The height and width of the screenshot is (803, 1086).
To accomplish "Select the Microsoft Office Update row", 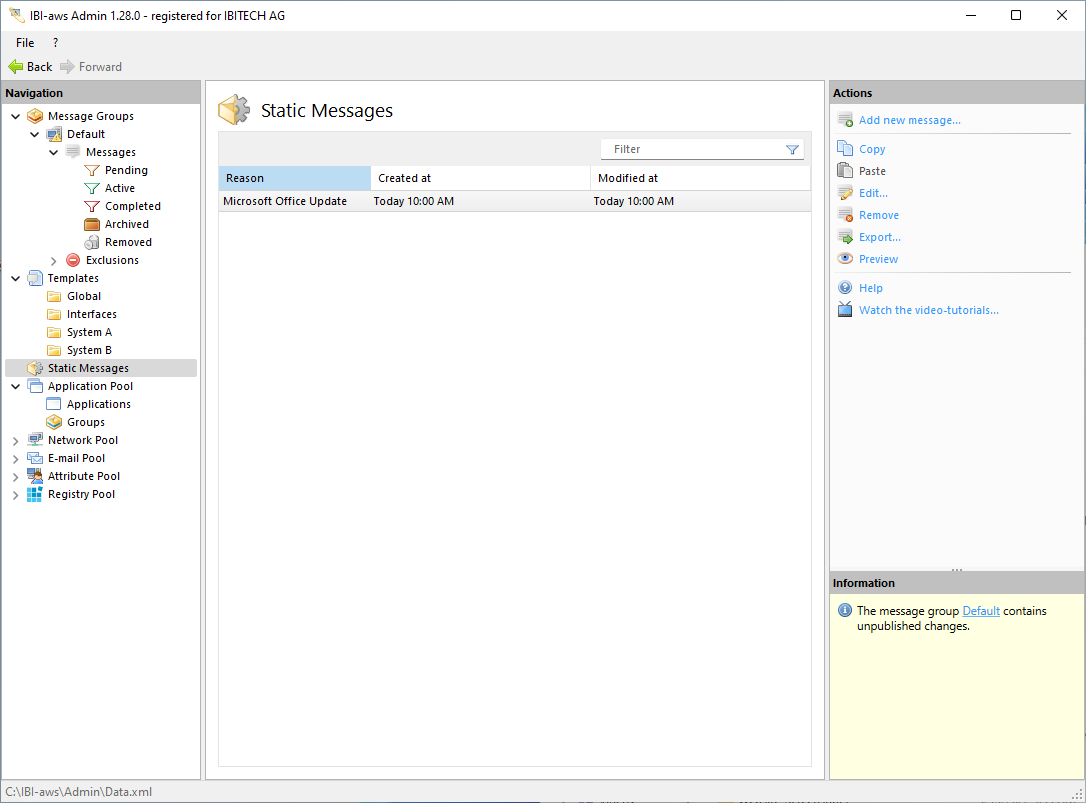I will 285,201.
